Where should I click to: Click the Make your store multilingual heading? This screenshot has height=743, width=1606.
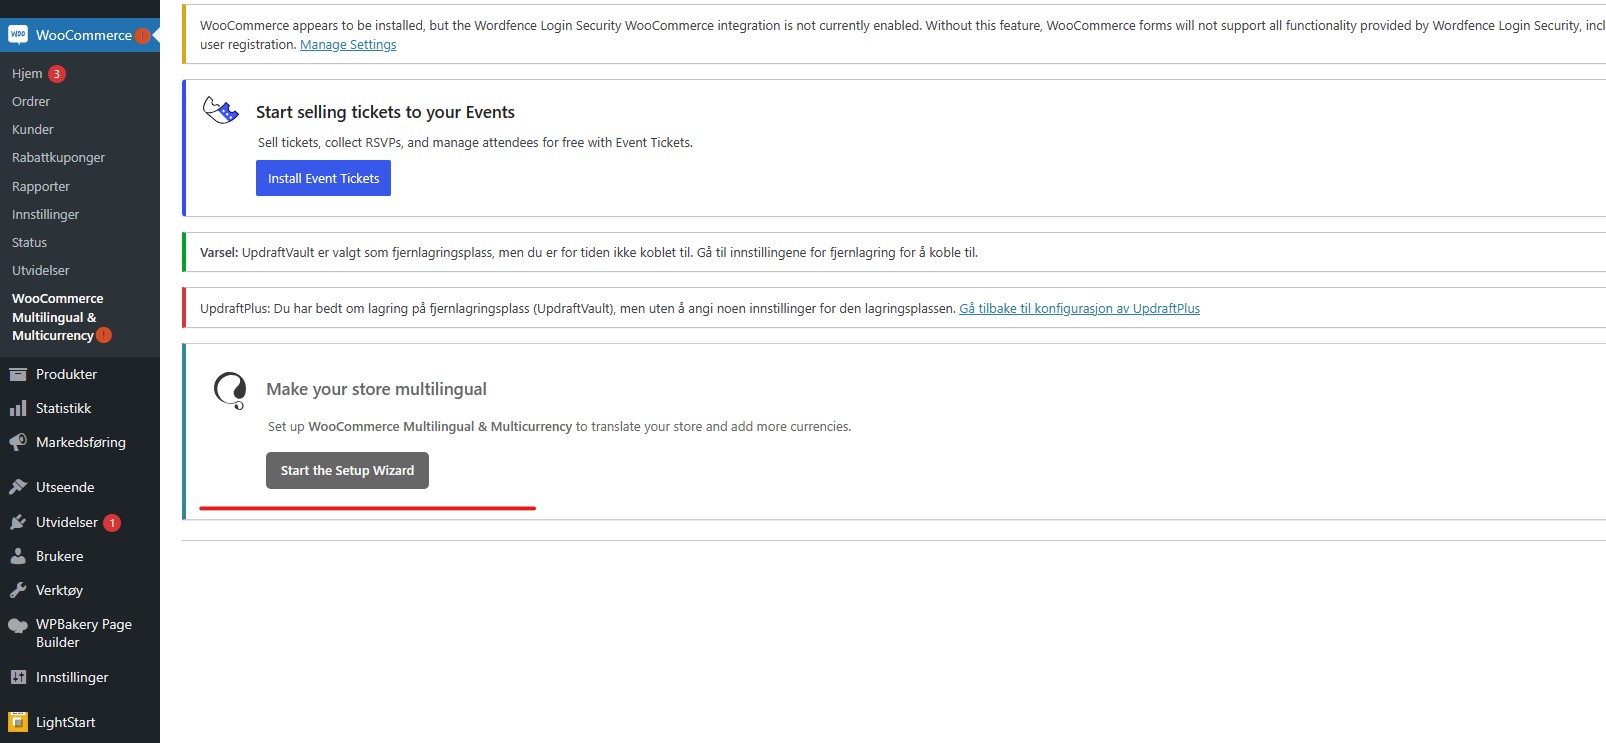click(x=376, y=389)
